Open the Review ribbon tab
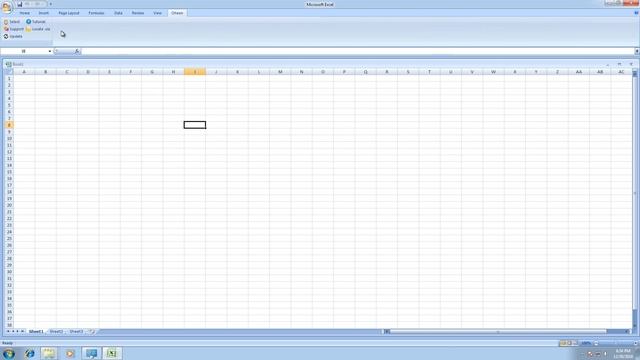This screenshot has height=360, width=640. (138, 13)
